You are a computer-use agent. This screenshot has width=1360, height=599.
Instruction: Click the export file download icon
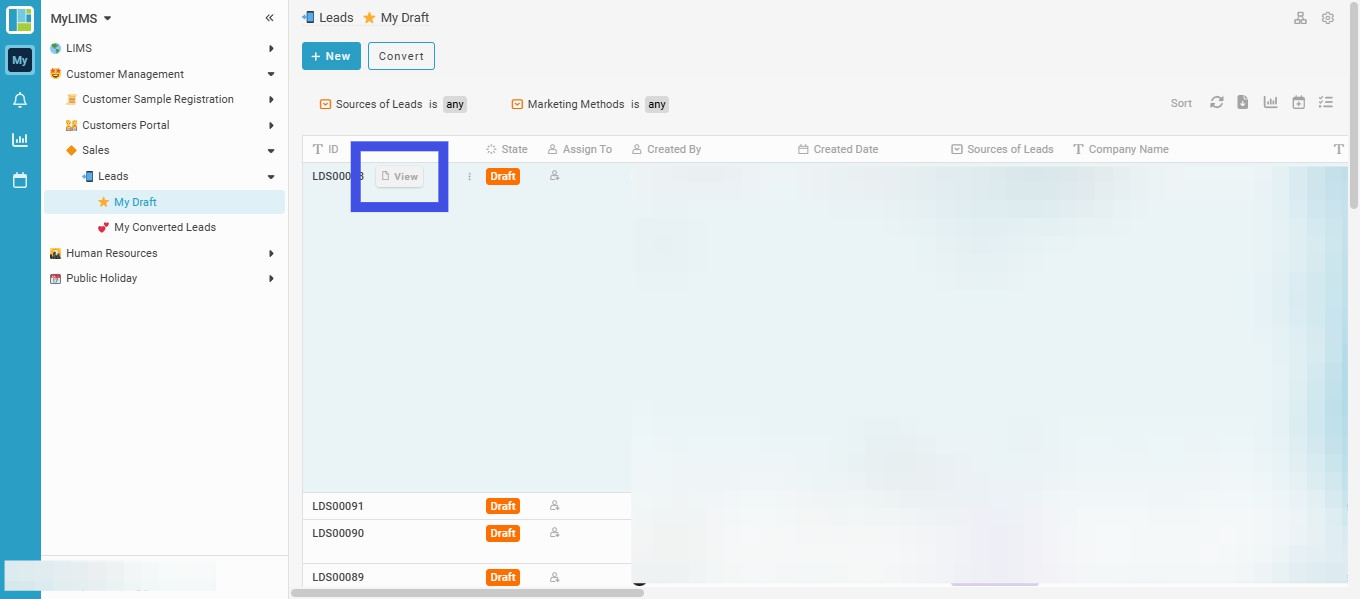click(1243, 102)
